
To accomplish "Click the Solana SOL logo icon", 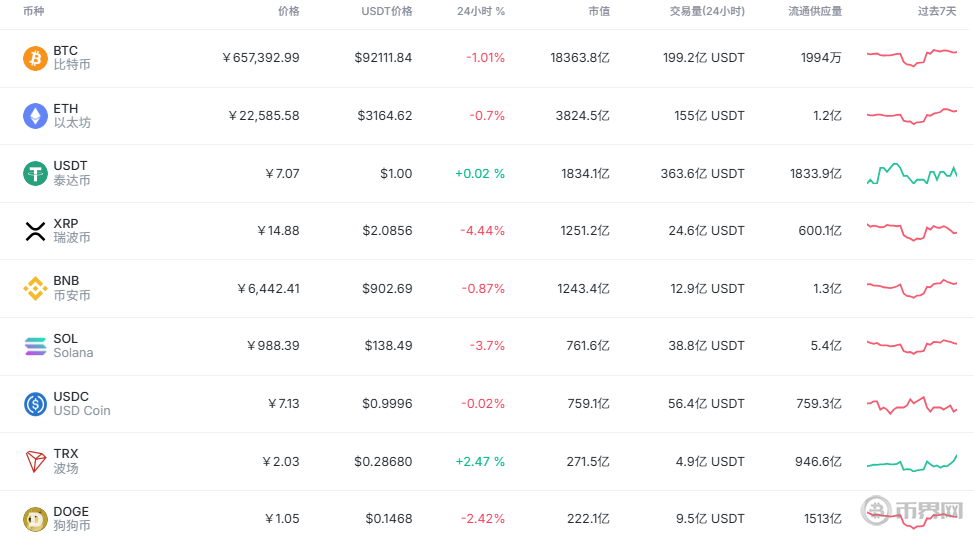I will click(35, 347).
